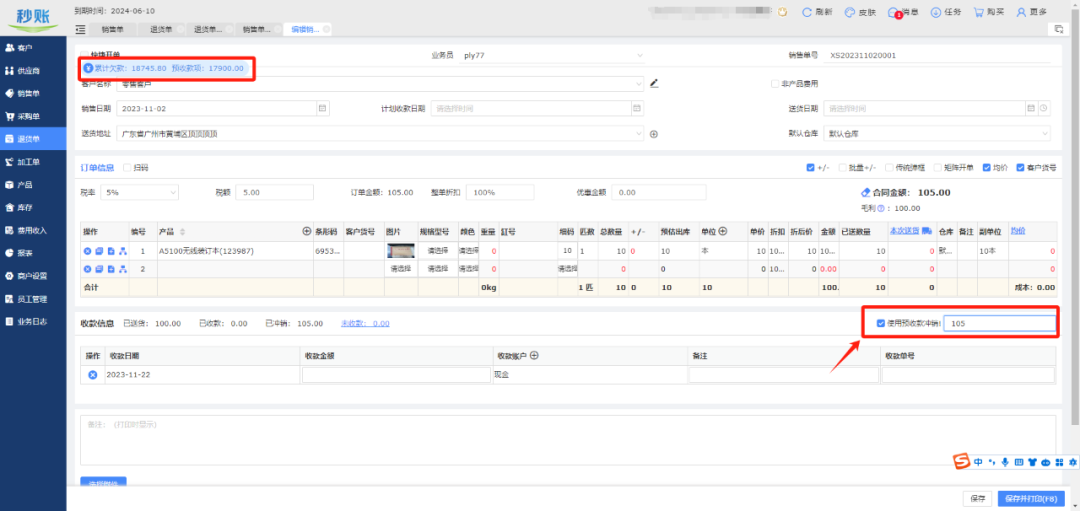The width and height of the screenshot is (1080, 511).
Task: Click the pencil edit icon beside customer name
Action: tap(654, 83)
